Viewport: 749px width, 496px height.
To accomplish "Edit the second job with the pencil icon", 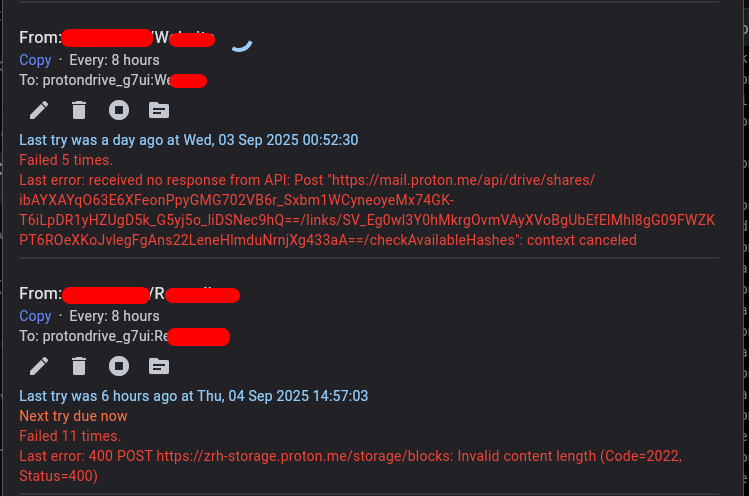I will point(38,366).
